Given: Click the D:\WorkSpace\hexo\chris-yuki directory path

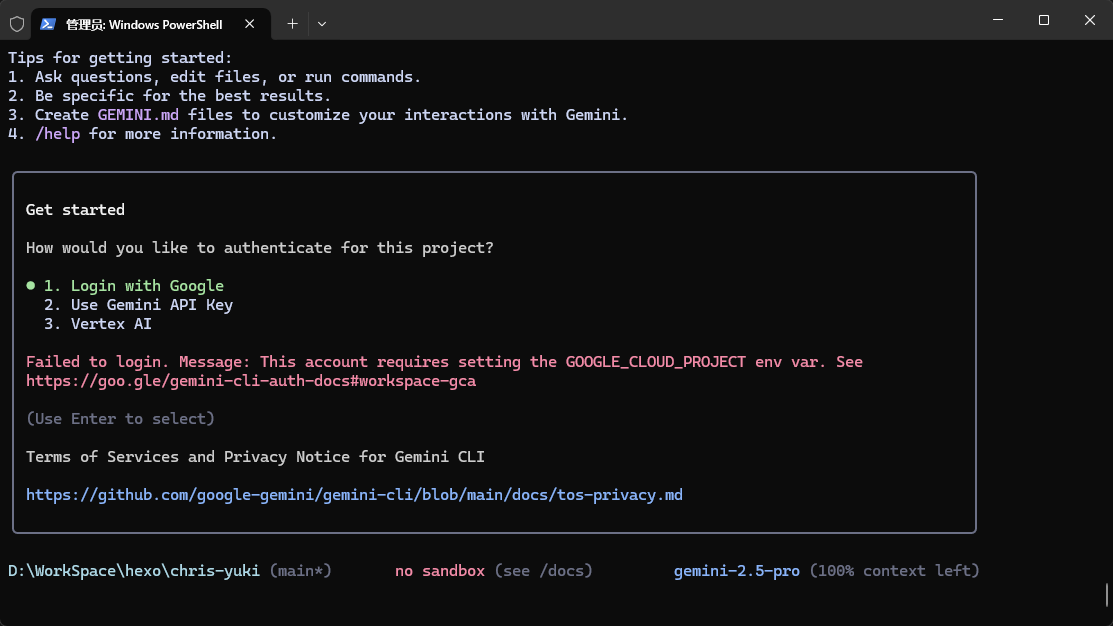Looking at the screenshot, I should tap(131, 570).
